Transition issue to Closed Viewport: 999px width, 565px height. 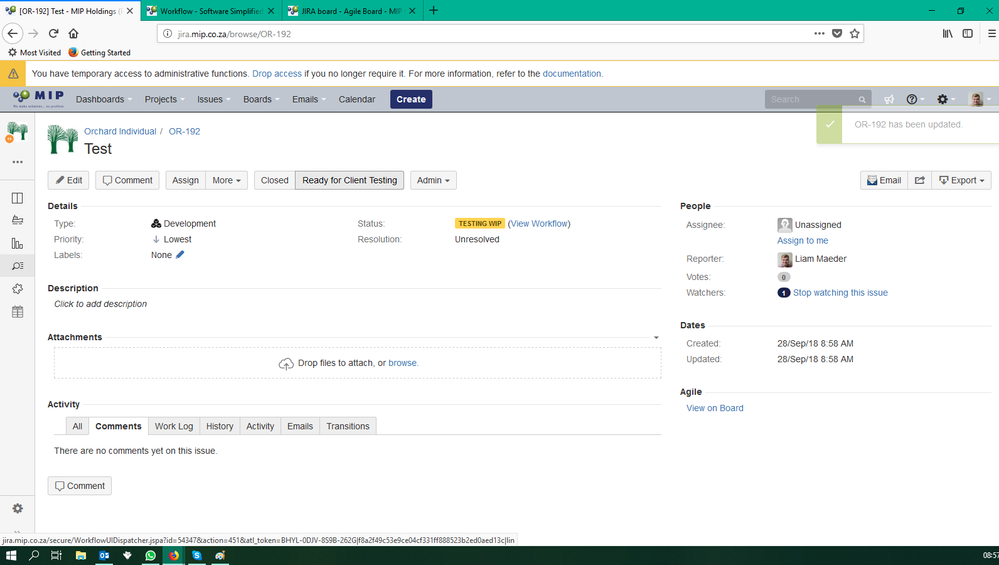click(x=275, y=180)
